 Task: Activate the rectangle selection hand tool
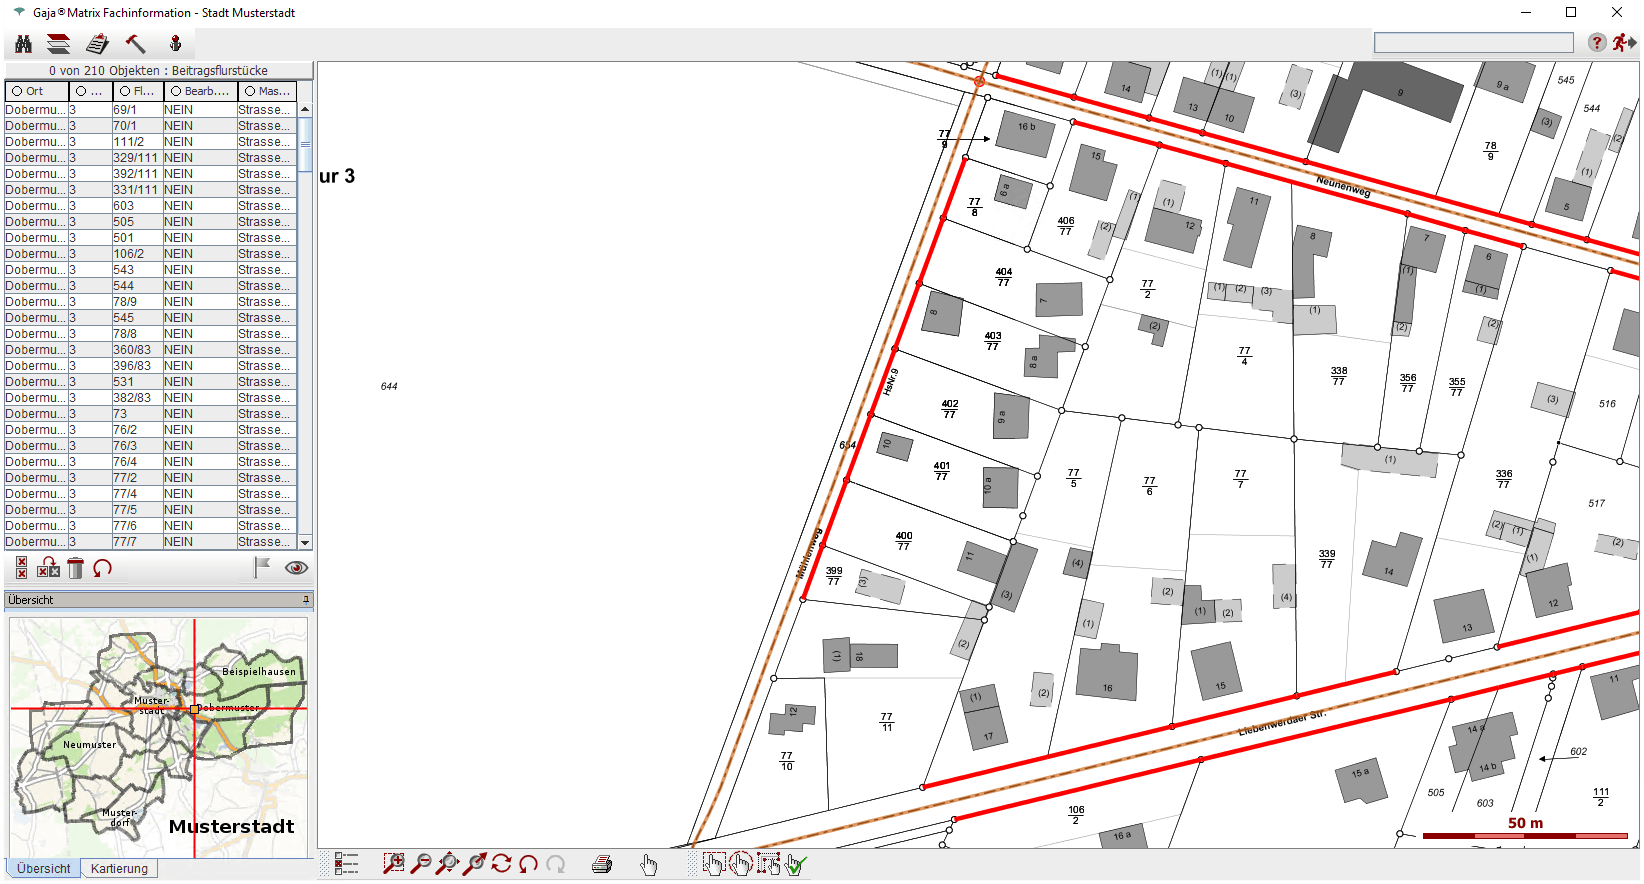(713, 864)
